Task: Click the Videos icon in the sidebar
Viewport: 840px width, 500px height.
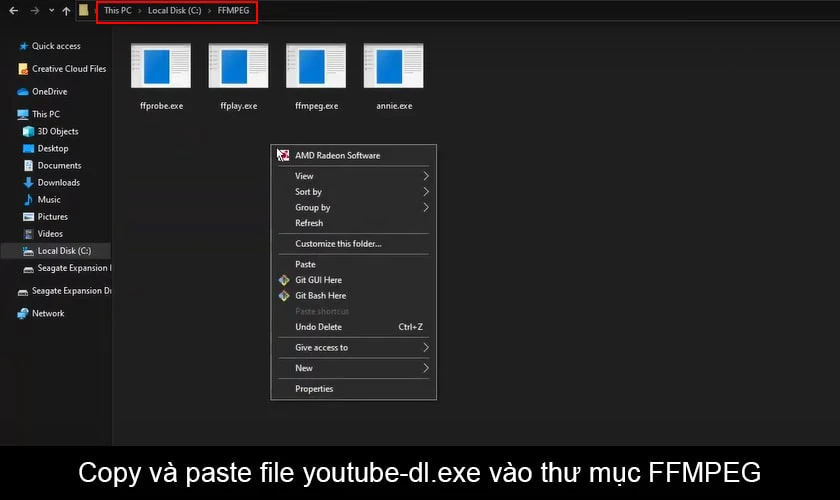Action: (28, 234)
